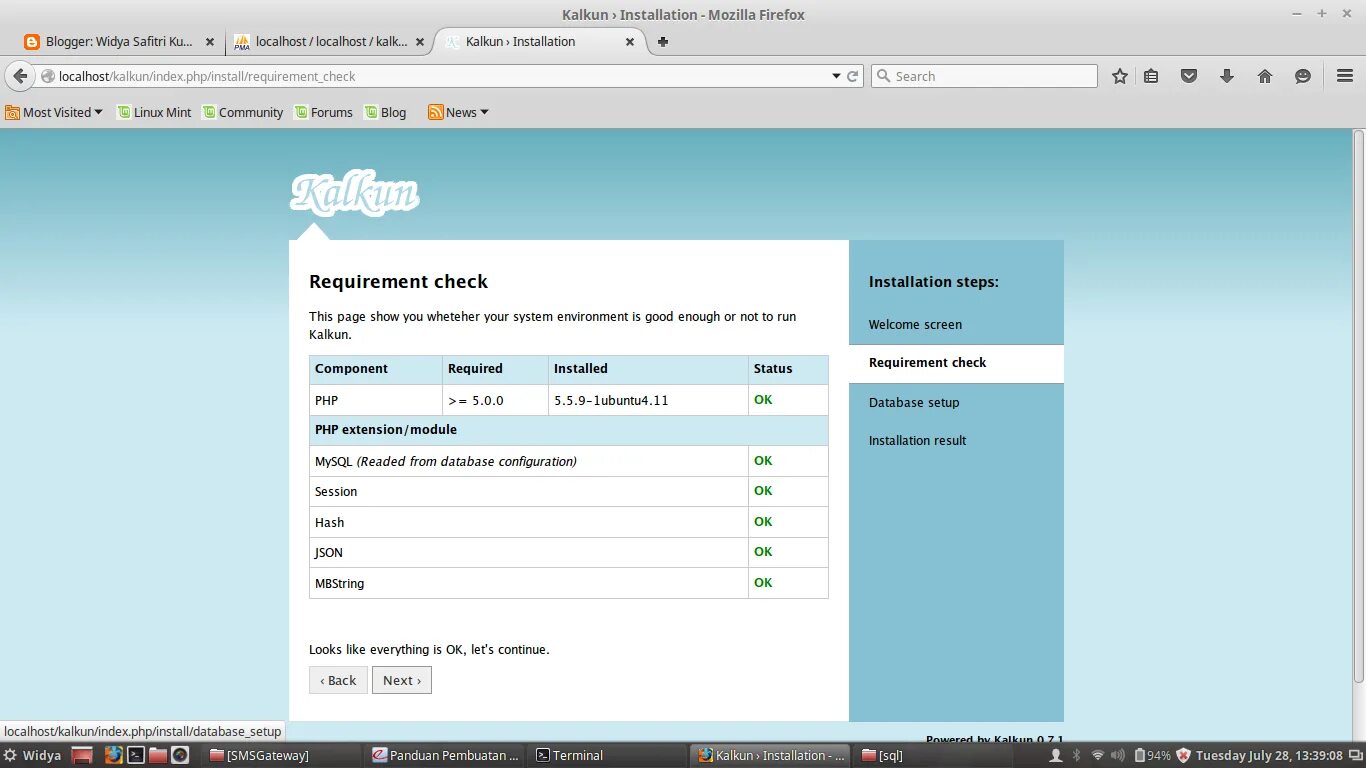Click the page vertical scrollbar
The width and height of the screenshot is (1366, 768).
click(1359, 405)
